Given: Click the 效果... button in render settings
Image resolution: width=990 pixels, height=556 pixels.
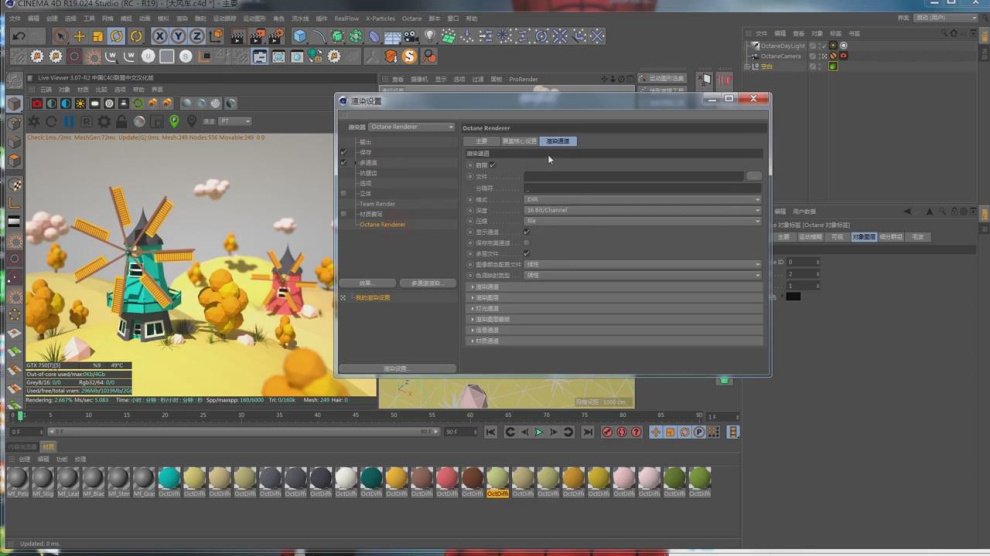Looking at the screenshot, I should point(367,283).
